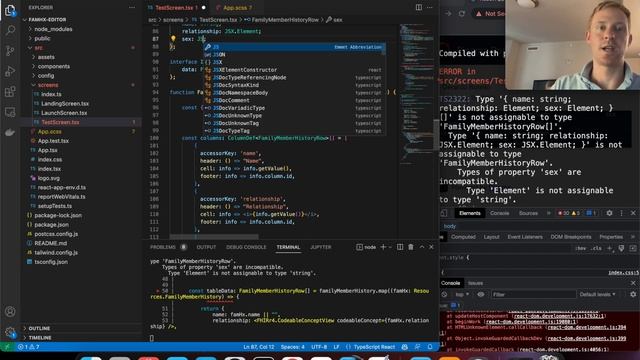The width and height of the screenshot is (640, 360).
Task: Kill terminal with trash icon
Action: click(411, 247)
